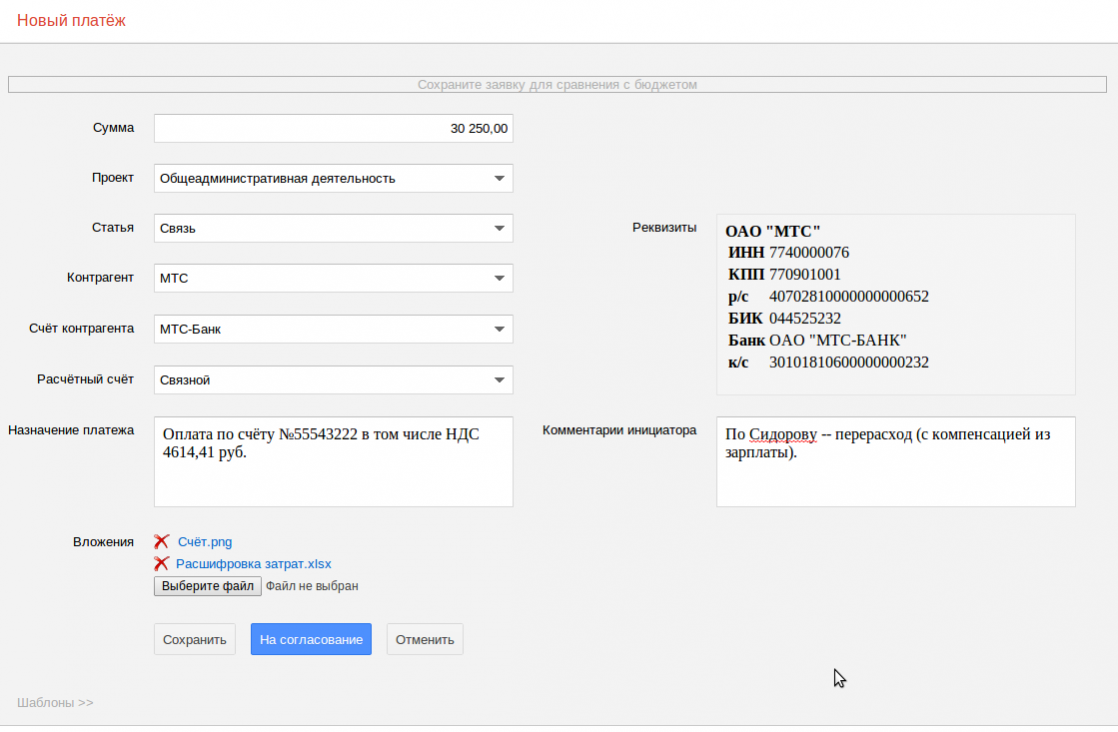Open the Счёт контрагента dropdown

(499, 329)
